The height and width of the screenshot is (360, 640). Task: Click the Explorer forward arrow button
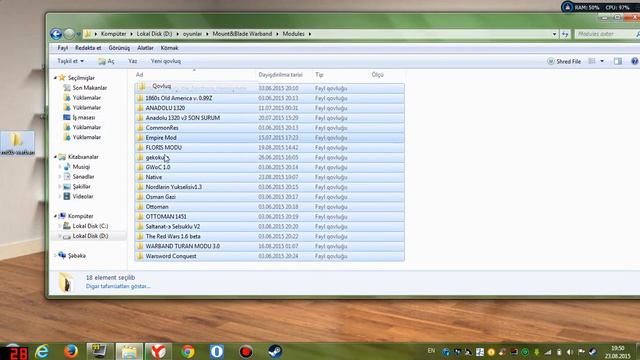click(x=69, y=34)
